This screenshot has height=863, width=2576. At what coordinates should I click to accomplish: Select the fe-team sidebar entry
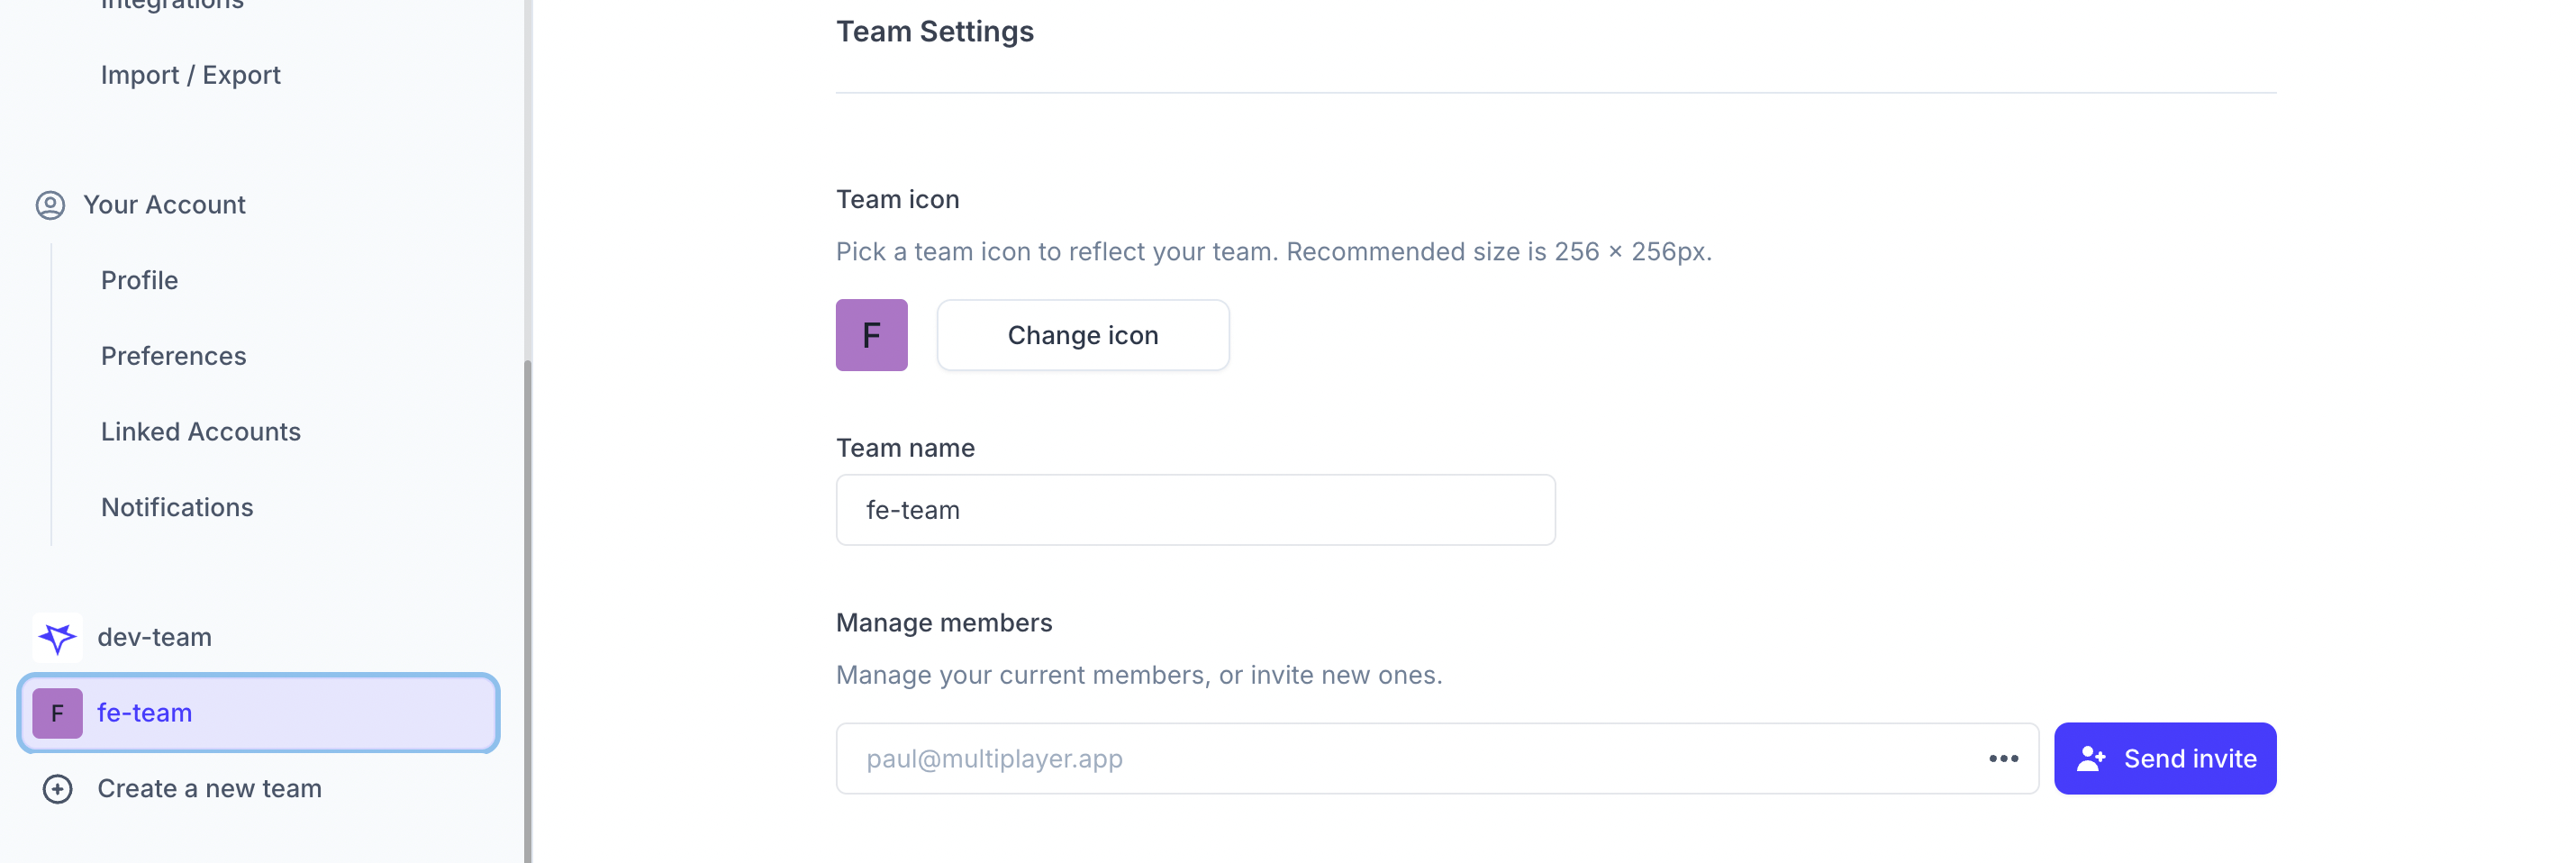[x=258, y=713]
